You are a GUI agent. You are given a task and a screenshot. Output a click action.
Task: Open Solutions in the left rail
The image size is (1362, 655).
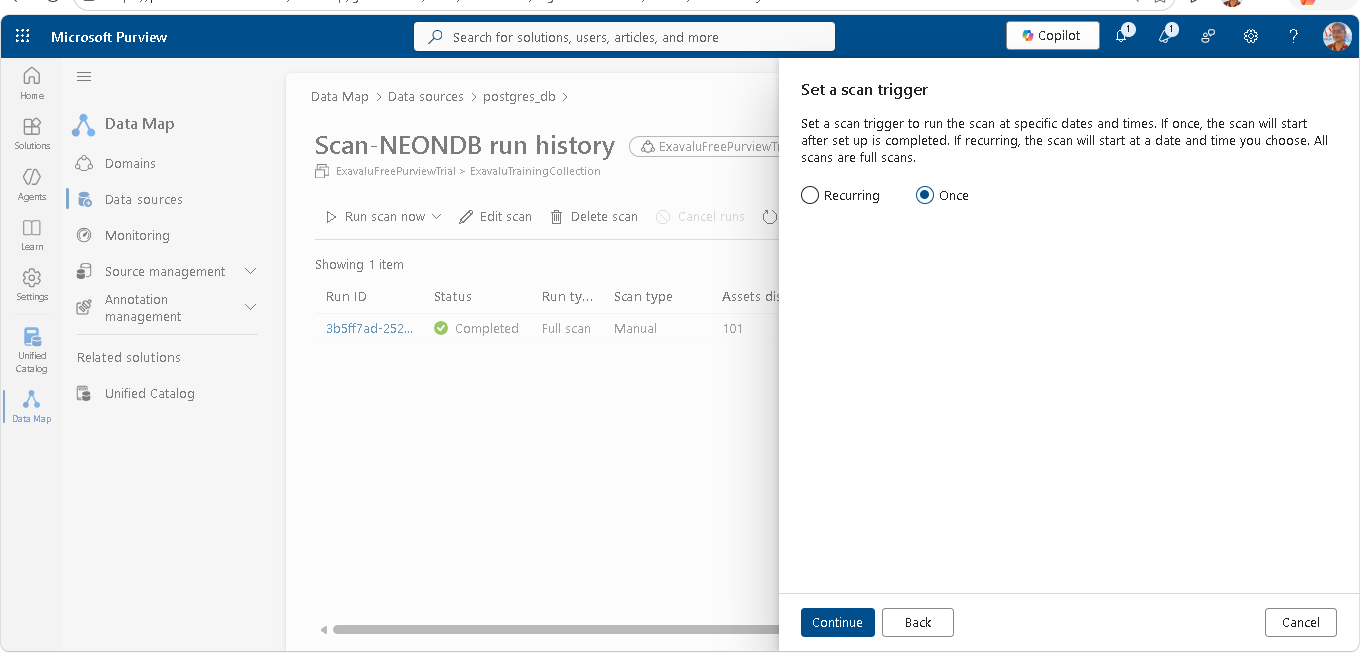click(32, 133)
